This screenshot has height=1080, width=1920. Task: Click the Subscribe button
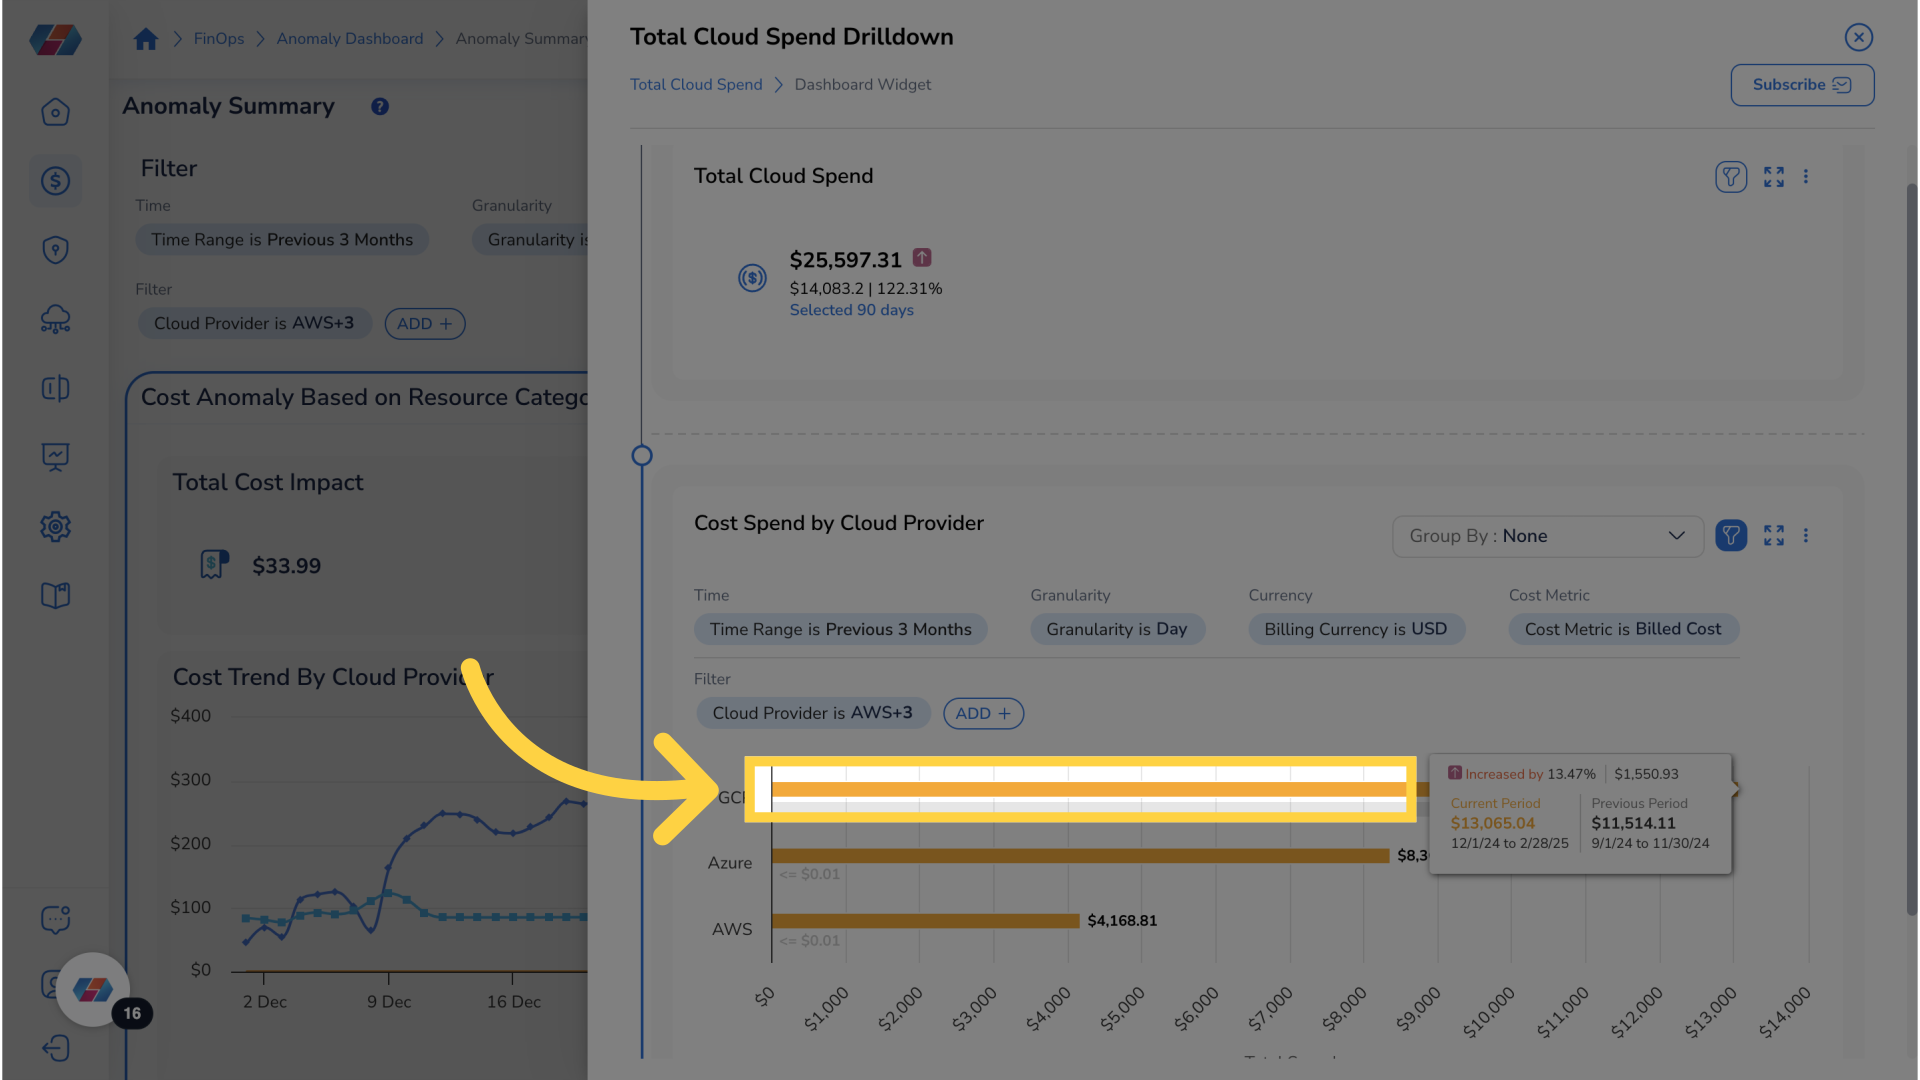[1802, 85]
